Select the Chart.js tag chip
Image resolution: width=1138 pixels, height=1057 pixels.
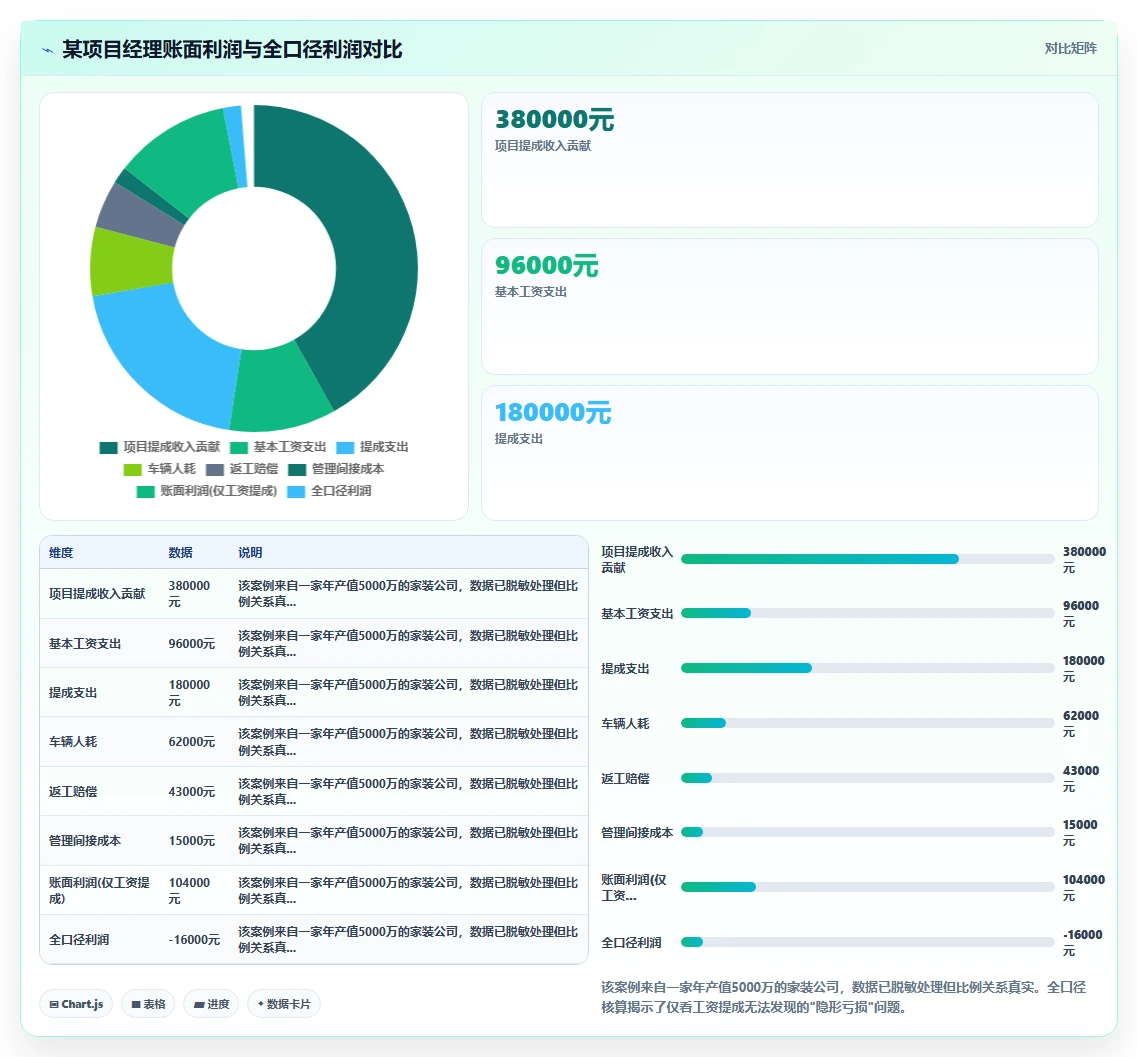coord(76,1004)
